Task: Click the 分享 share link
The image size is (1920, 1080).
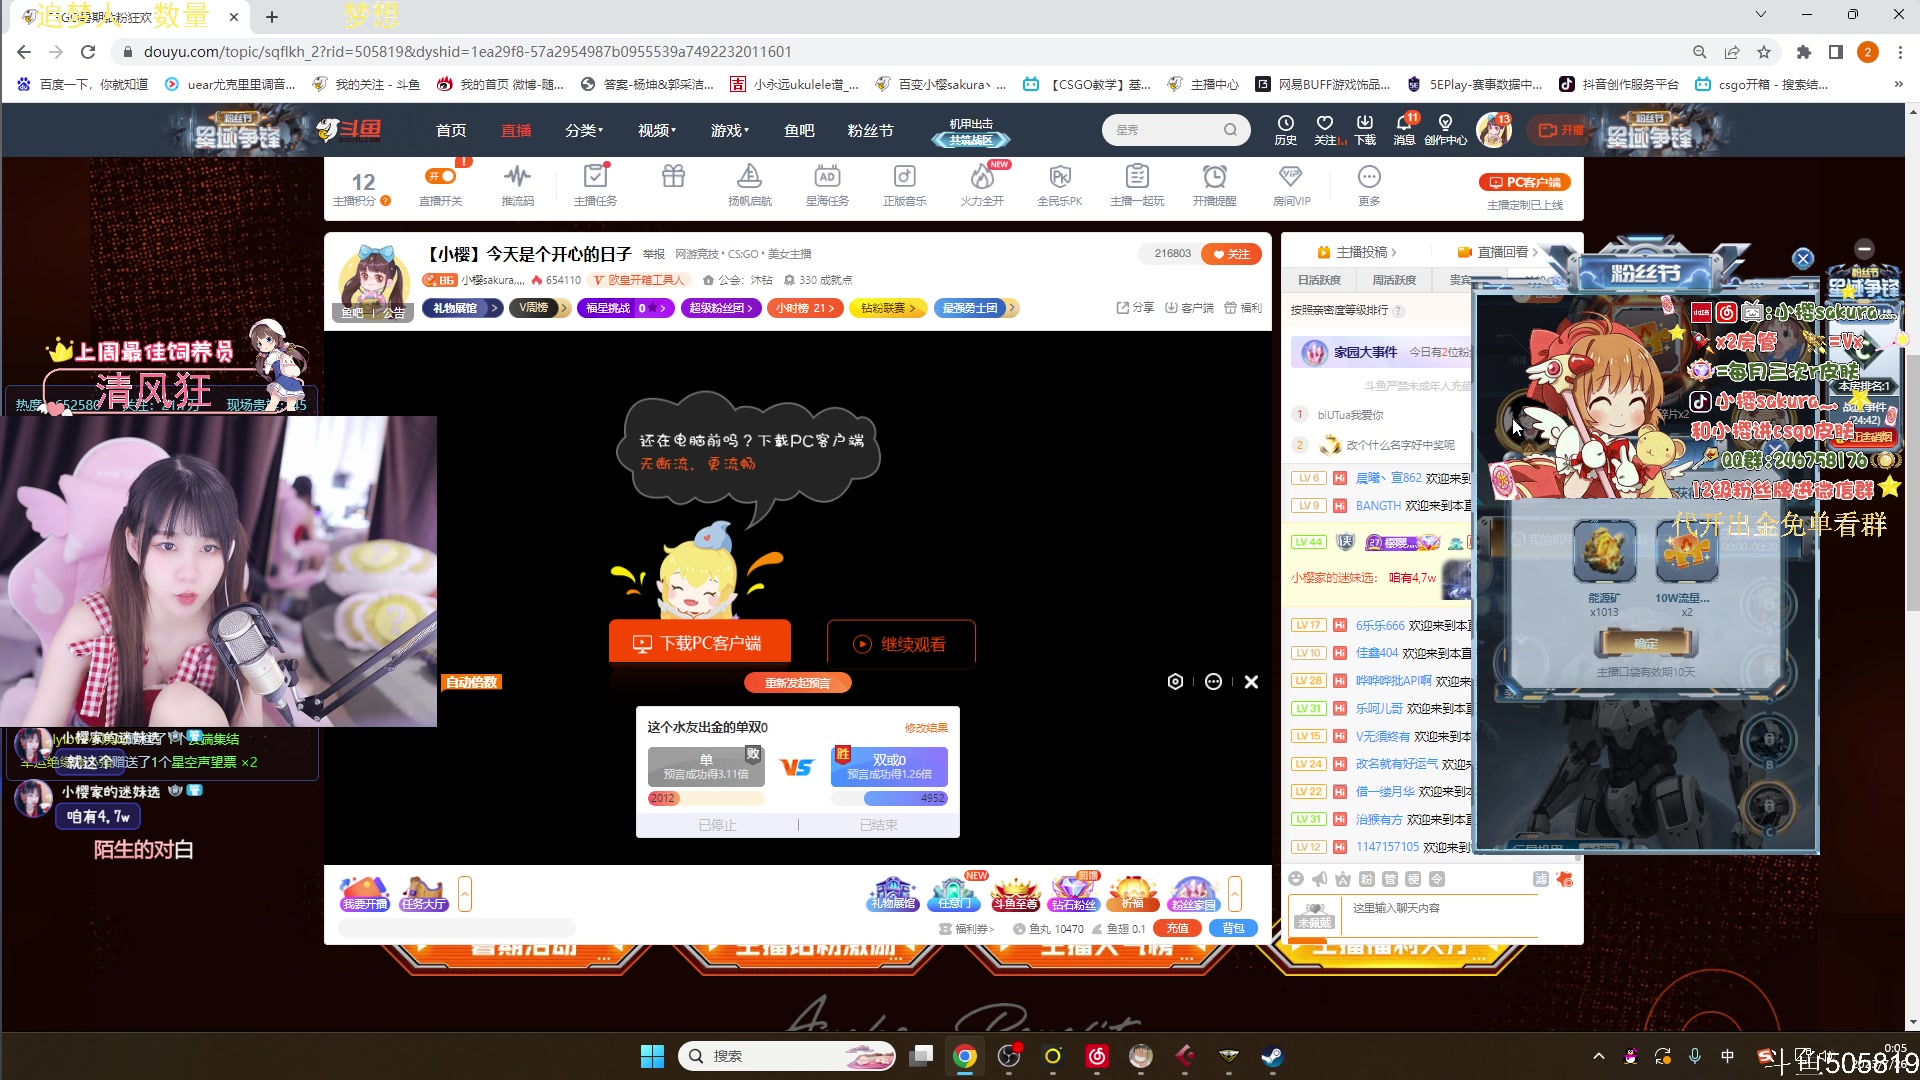Action: coord(1136,308)
